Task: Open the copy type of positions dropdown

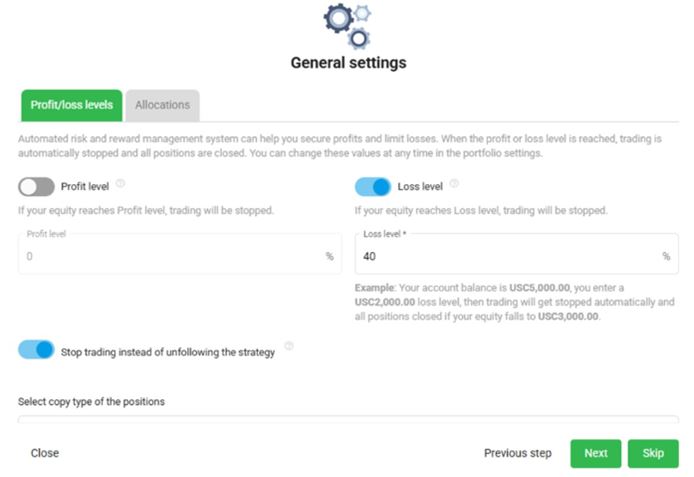Action: coord(348,421)
